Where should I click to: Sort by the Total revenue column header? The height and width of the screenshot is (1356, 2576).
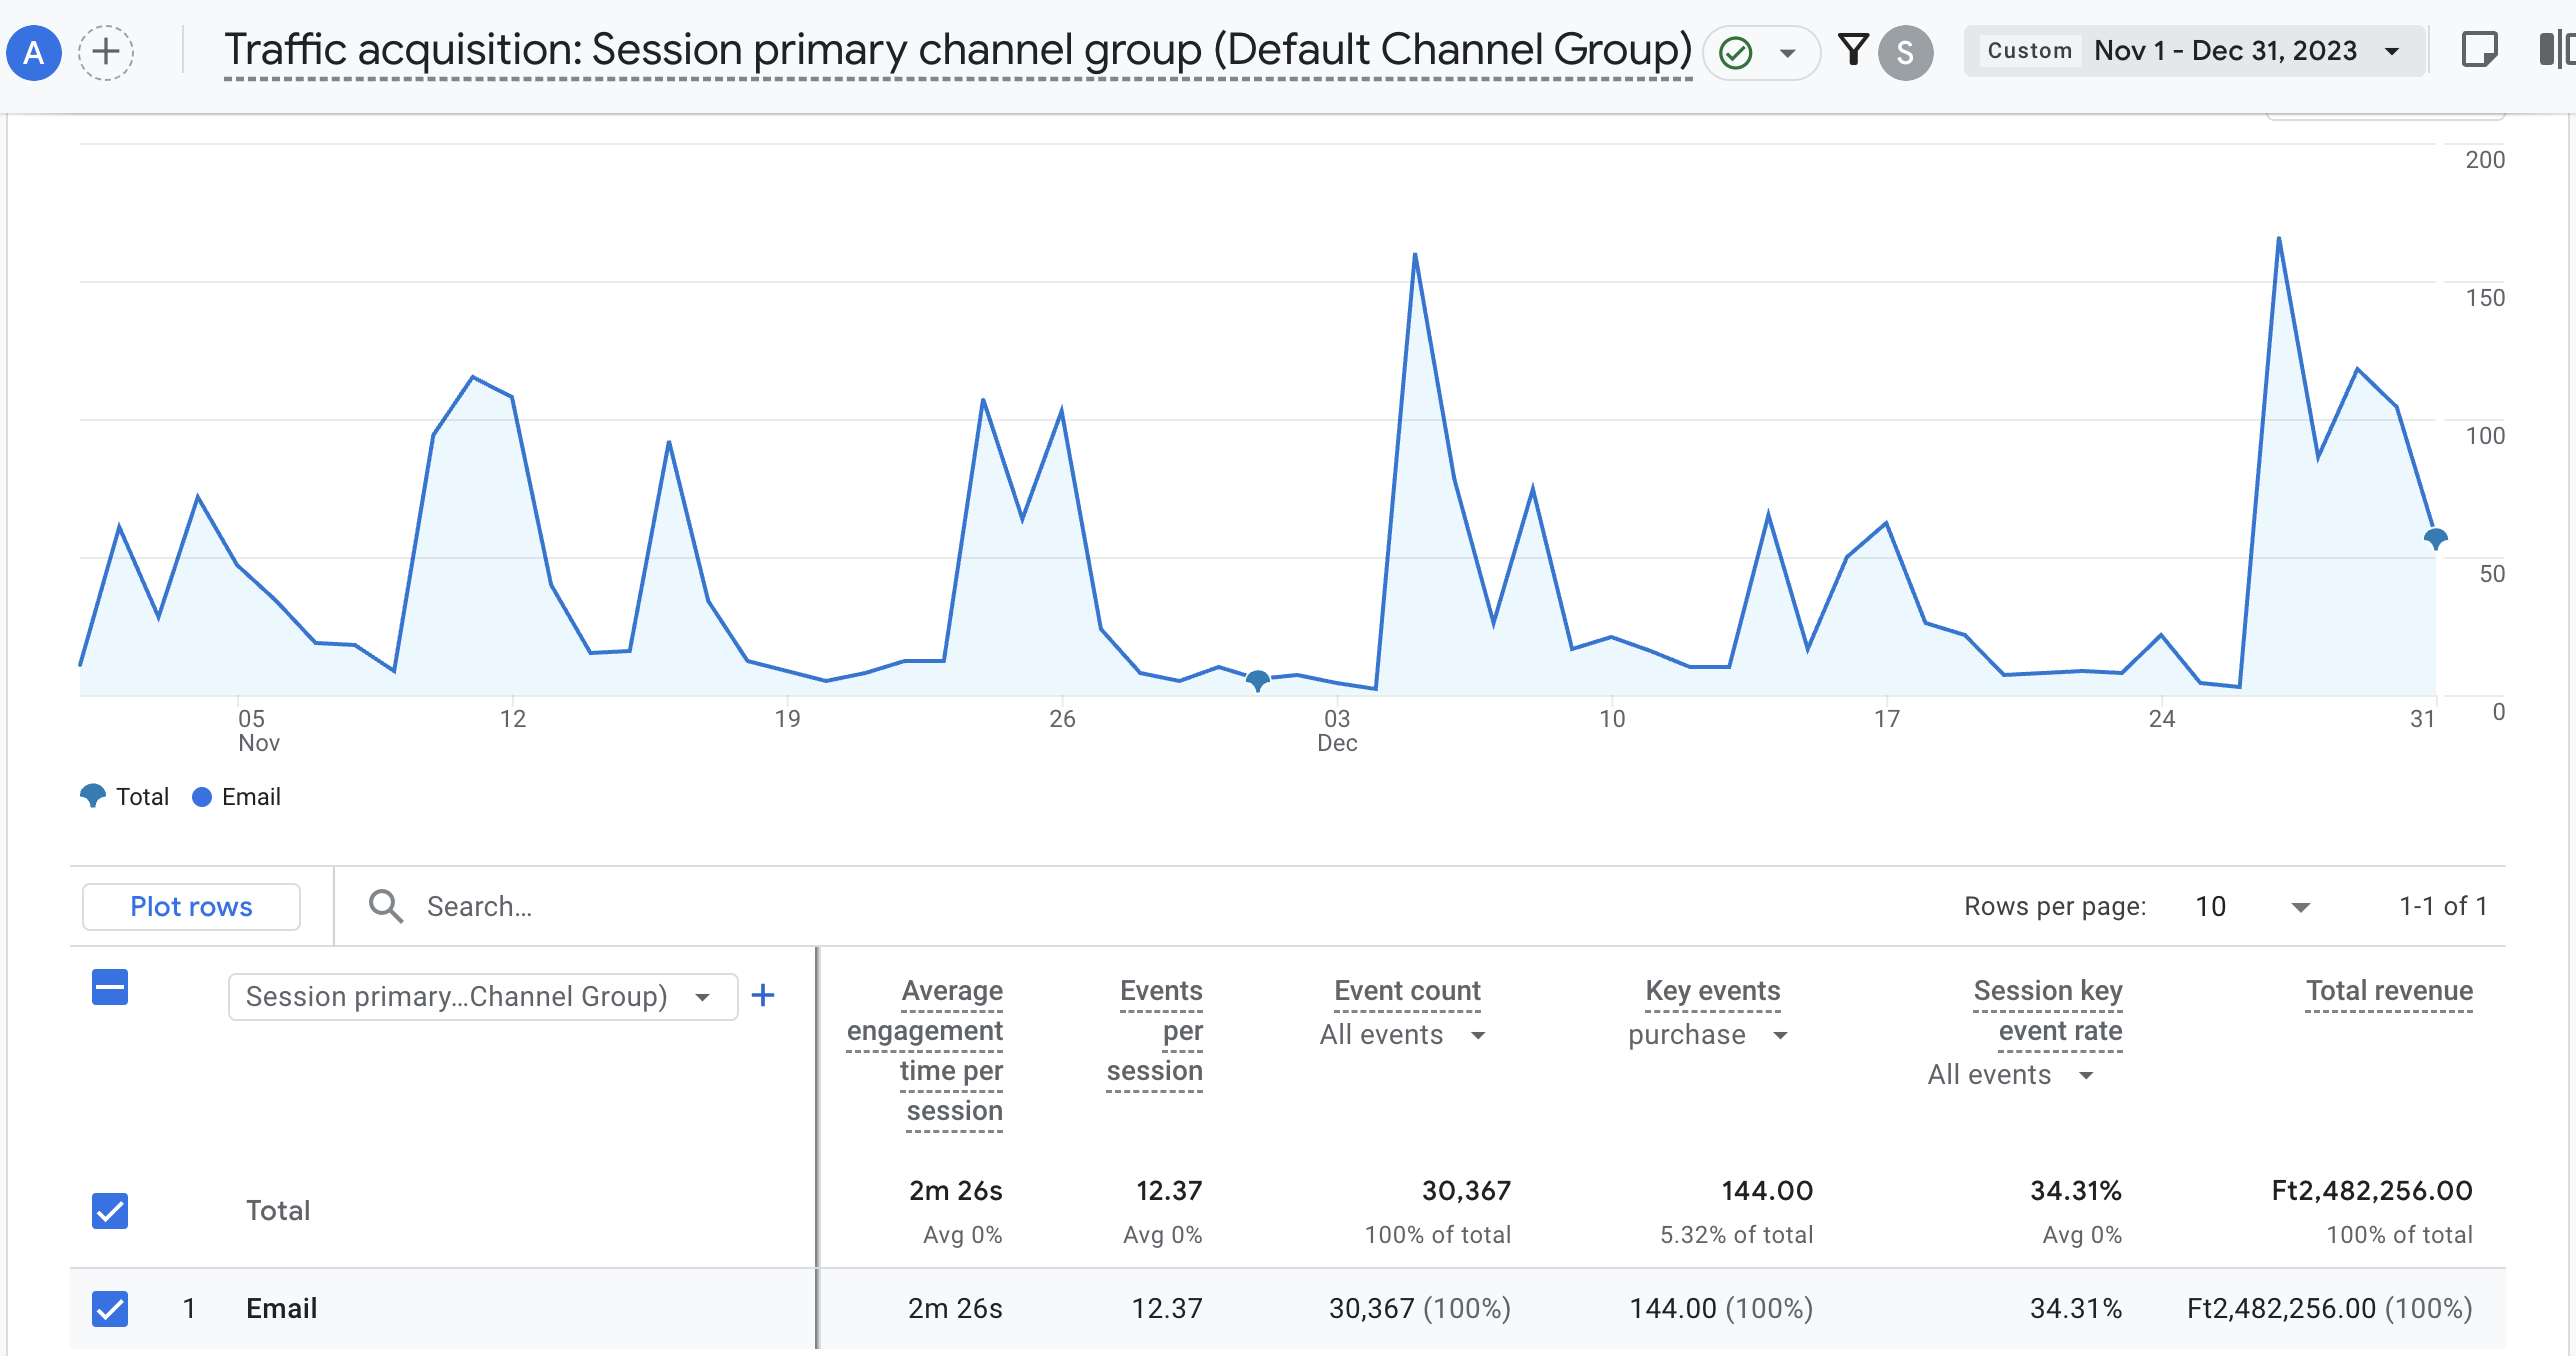[x=2388, y=991]
